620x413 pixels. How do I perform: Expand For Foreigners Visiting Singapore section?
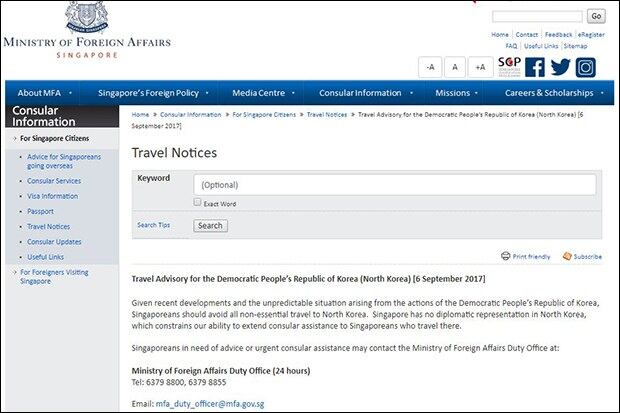point(54,277)
